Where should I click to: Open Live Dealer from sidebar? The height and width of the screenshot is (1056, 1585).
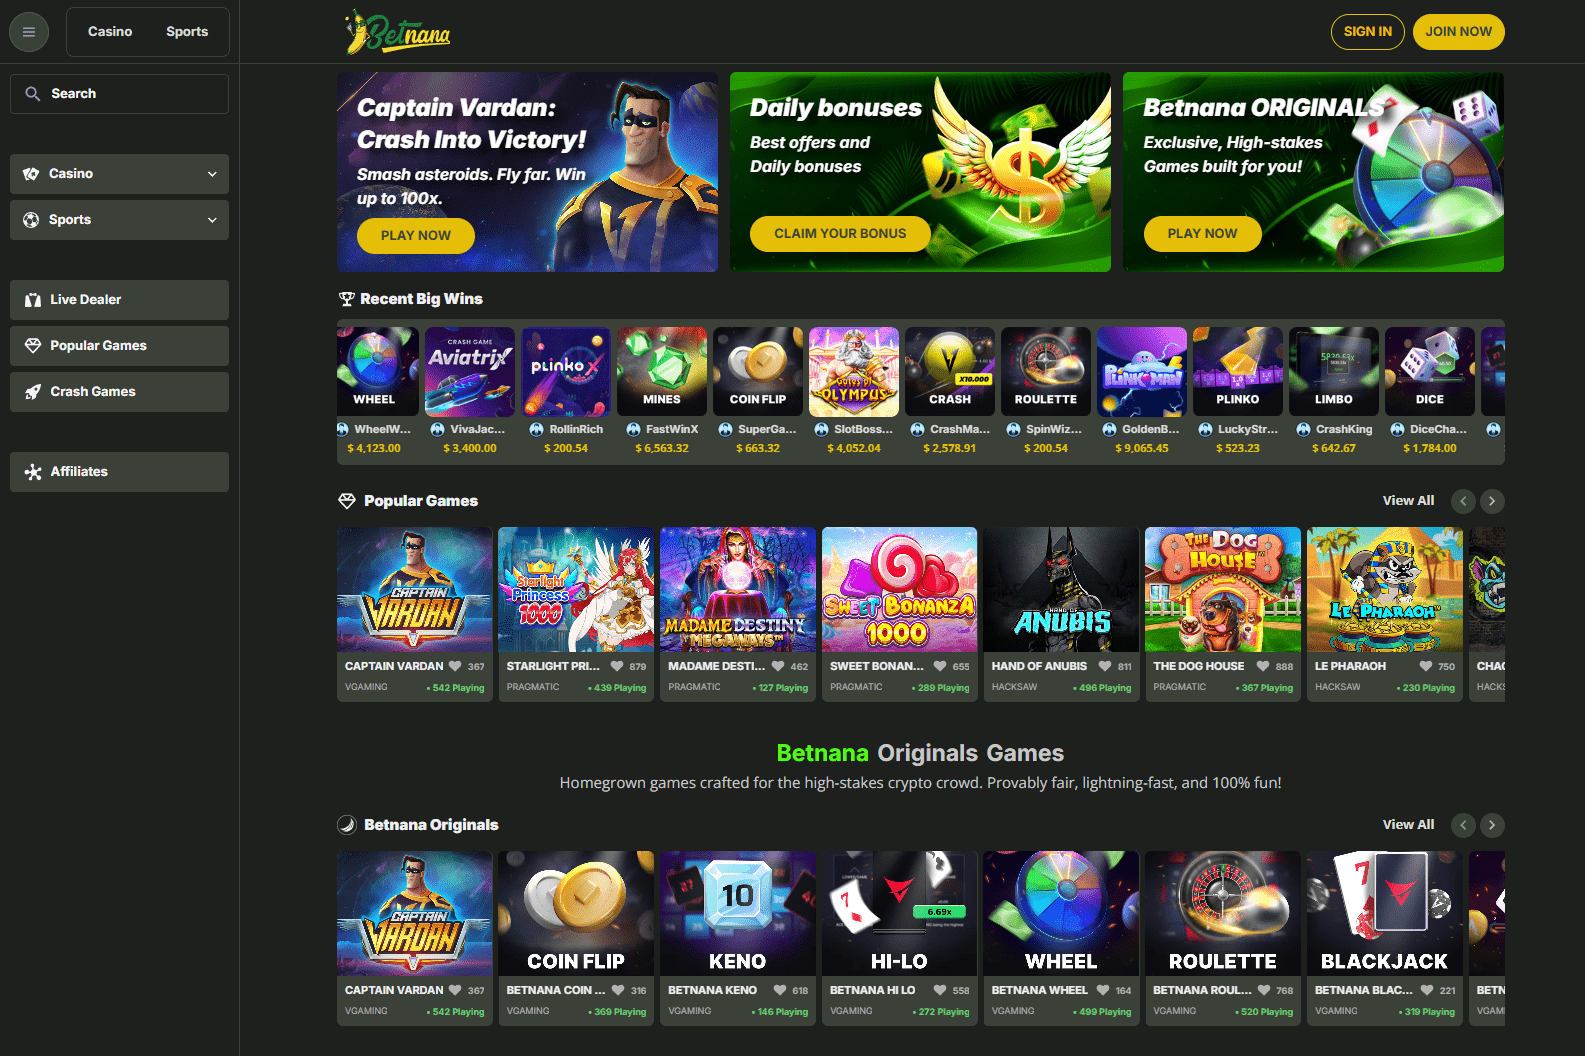coord(119,300)
